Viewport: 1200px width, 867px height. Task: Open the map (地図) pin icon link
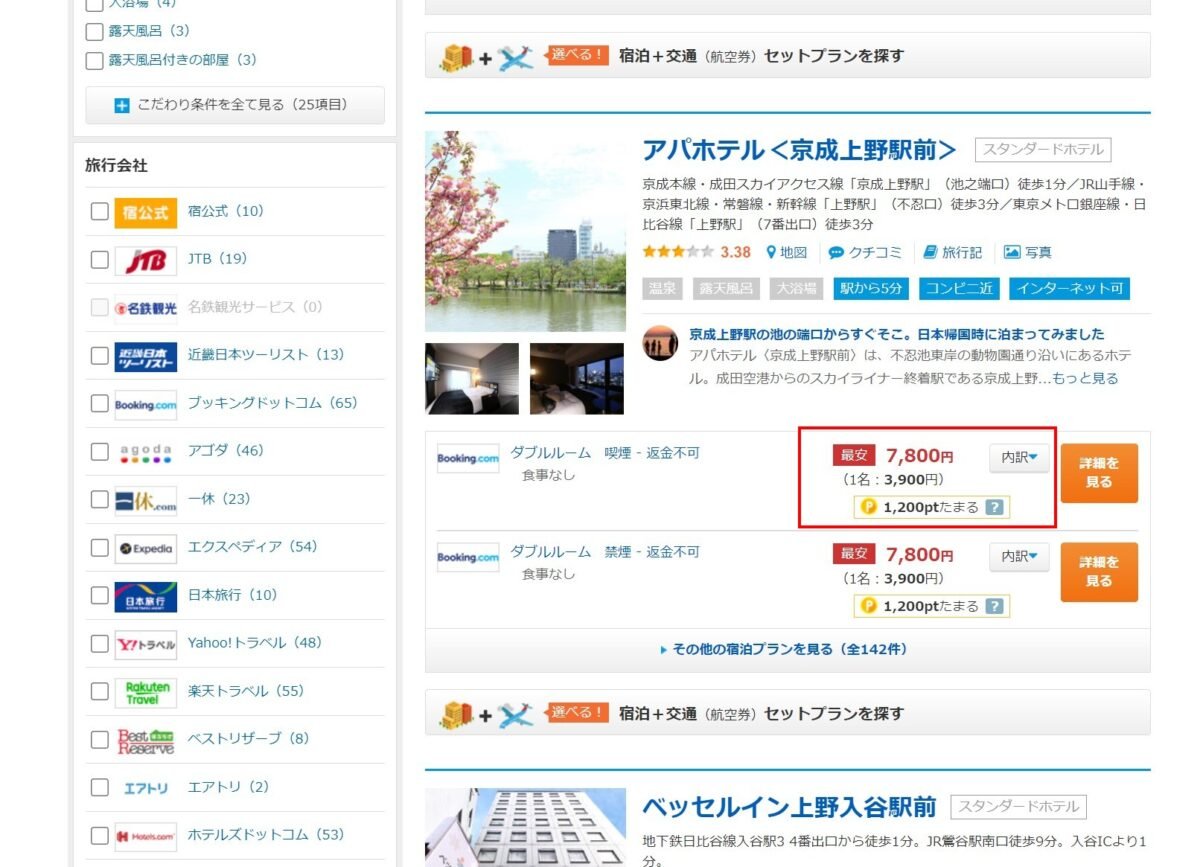pos(772,253)
